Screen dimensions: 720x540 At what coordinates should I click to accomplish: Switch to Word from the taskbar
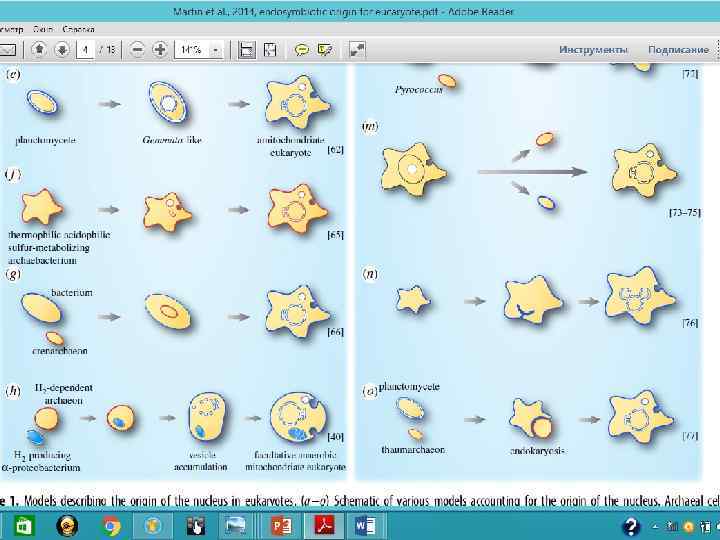coord(366,526)
